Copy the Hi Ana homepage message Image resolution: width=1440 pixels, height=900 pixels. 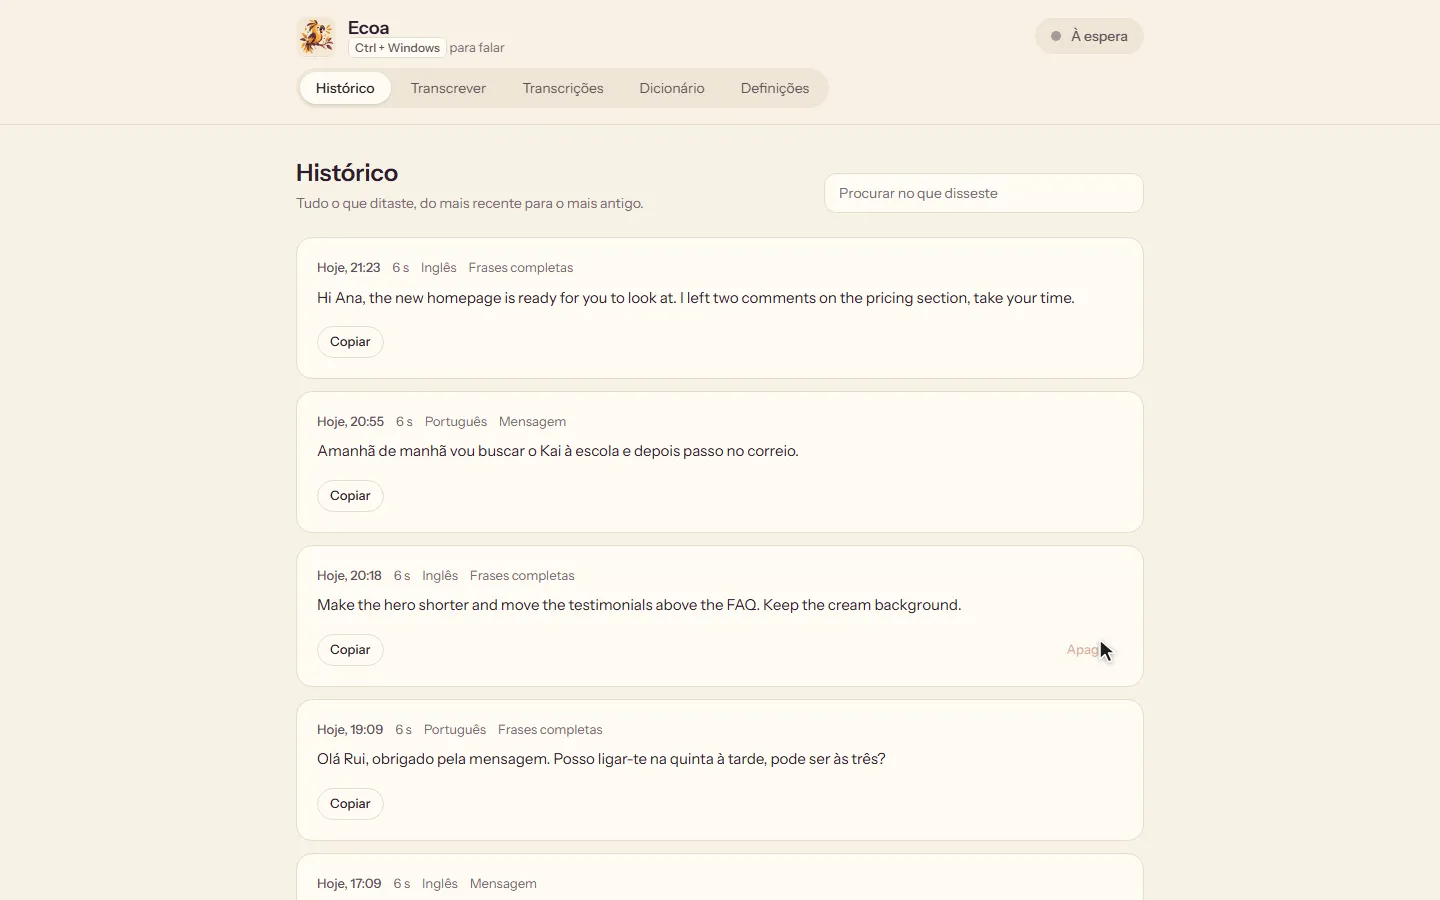click(x=350, y=342)
